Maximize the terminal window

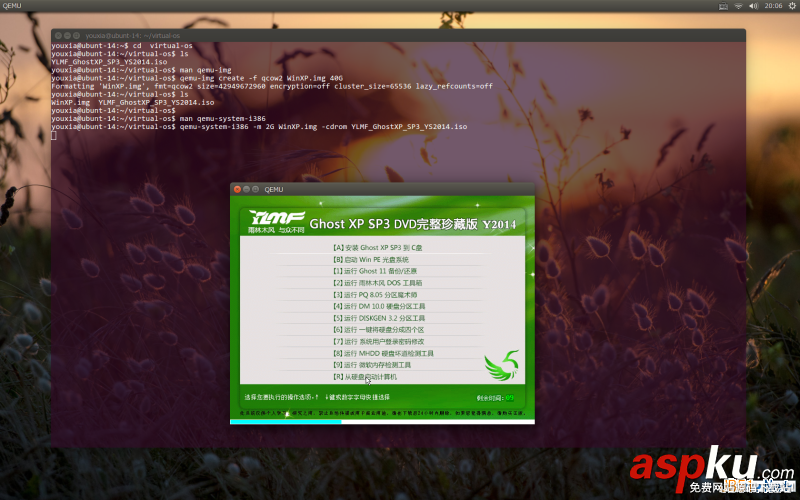pos(77,36)
